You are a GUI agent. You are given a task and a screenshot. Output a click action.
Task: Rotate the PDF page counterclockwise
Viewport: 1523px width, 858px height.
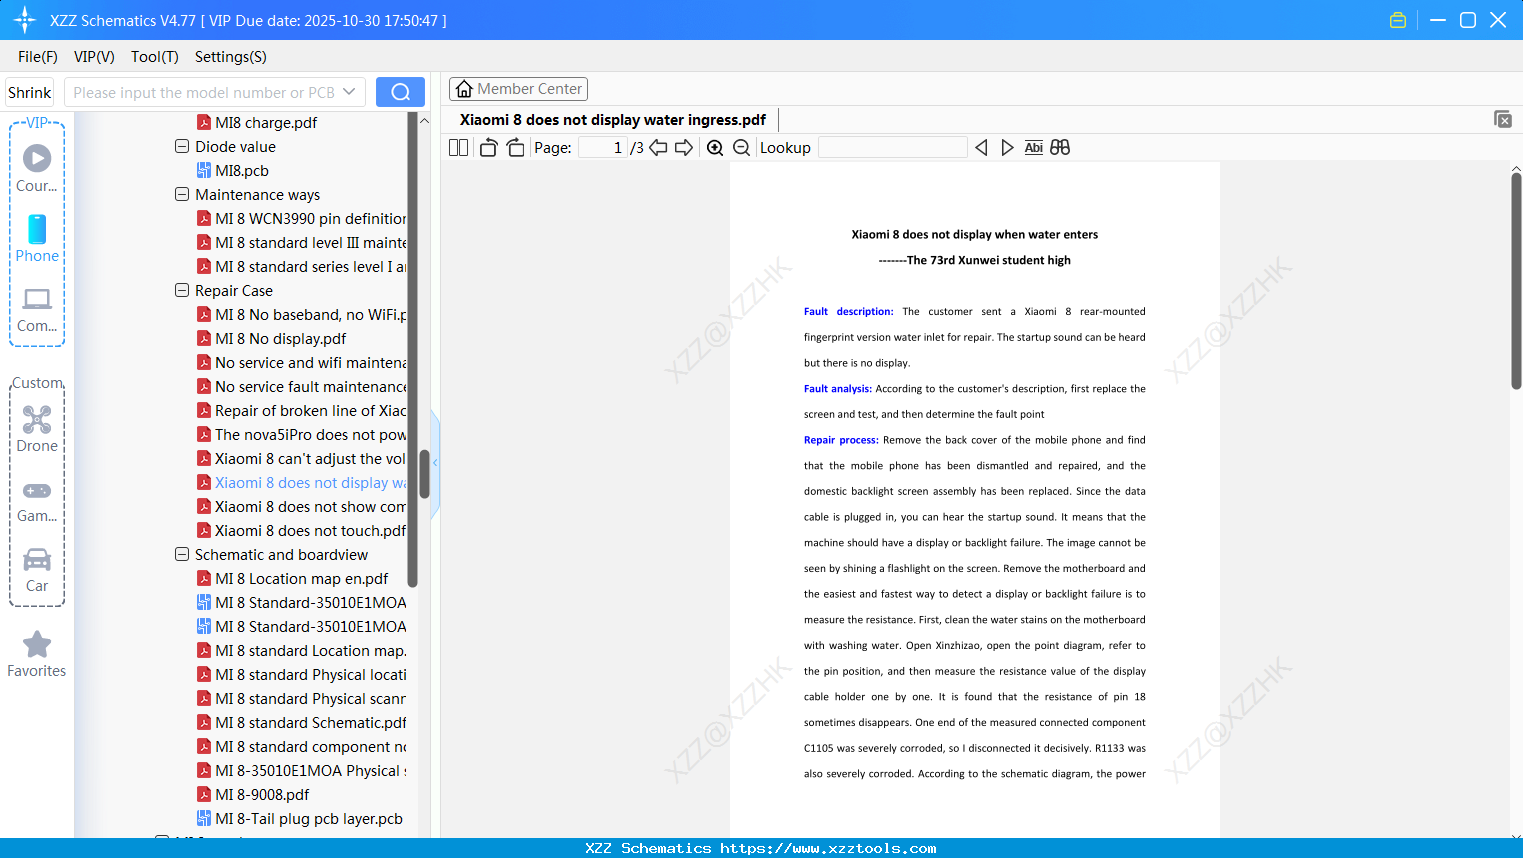pos(488,148)
